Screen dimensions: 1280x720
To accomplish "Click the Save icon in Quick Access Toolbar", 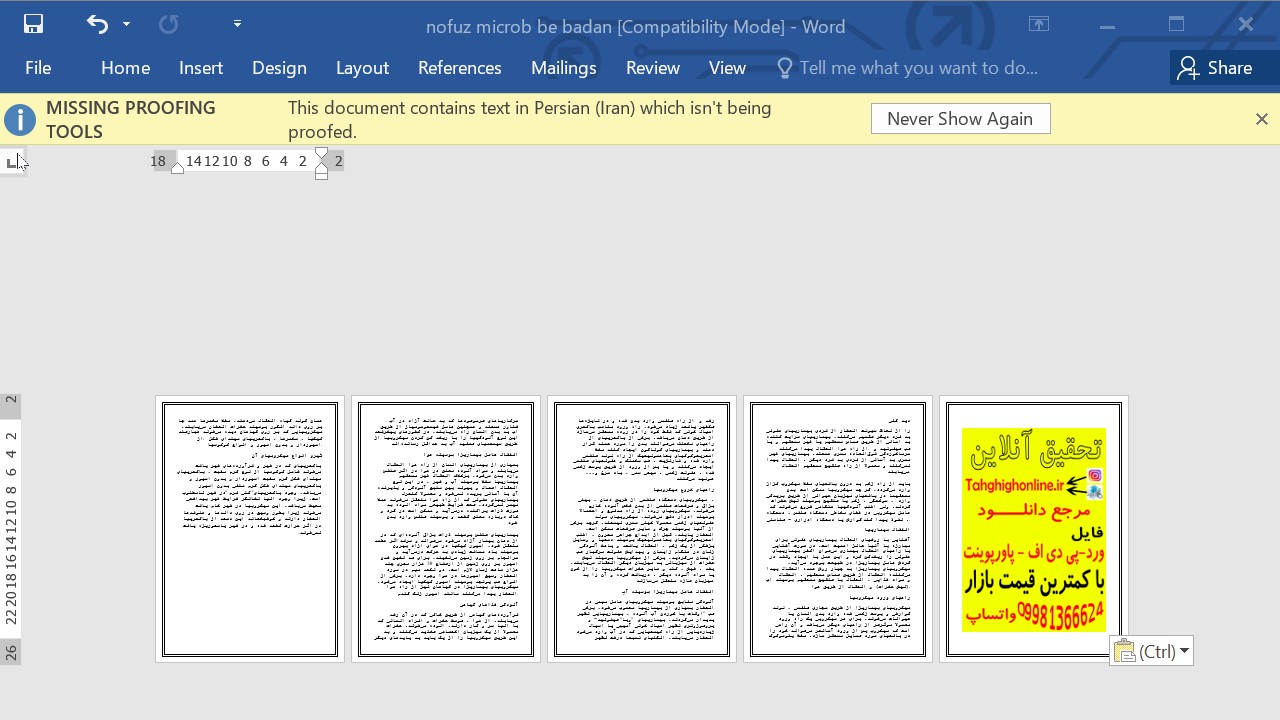I will click(33, 24).
